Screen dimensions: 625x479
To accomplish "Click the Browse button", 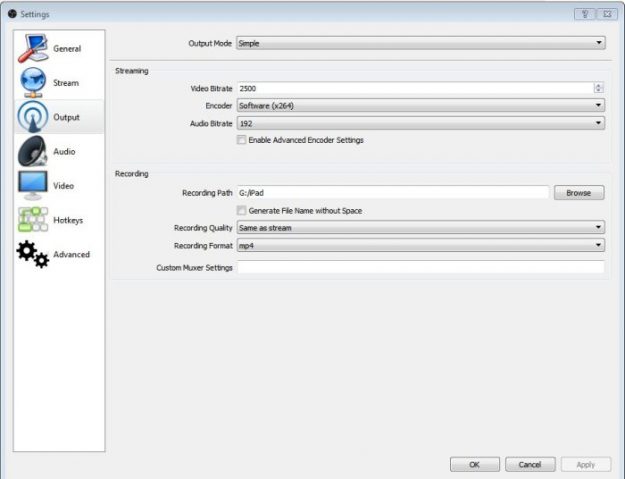I will coord(579,193).
